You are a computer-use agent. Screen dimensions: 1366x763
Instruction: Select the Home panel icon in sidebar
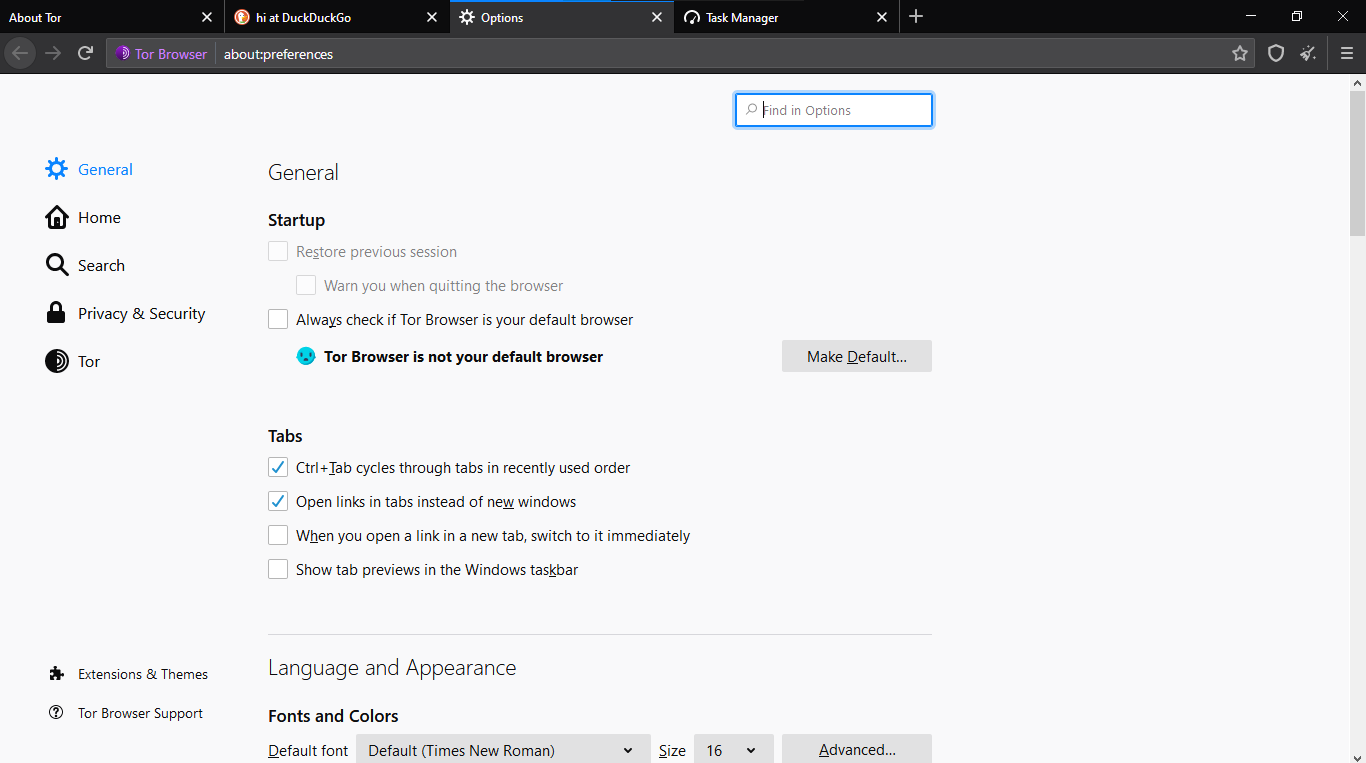click(x=57, y=216)
